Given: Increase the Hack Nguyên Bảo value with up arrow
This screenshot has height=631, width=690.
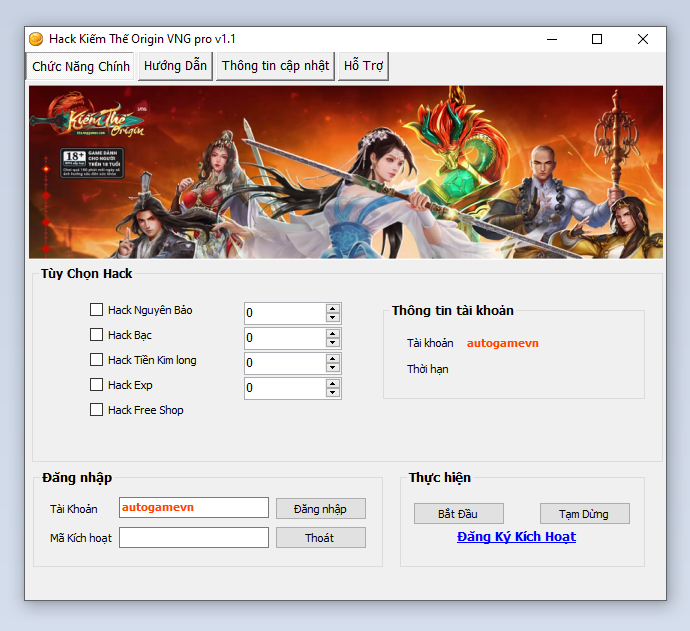Looking at the screenshot, I should click(333, 308).
